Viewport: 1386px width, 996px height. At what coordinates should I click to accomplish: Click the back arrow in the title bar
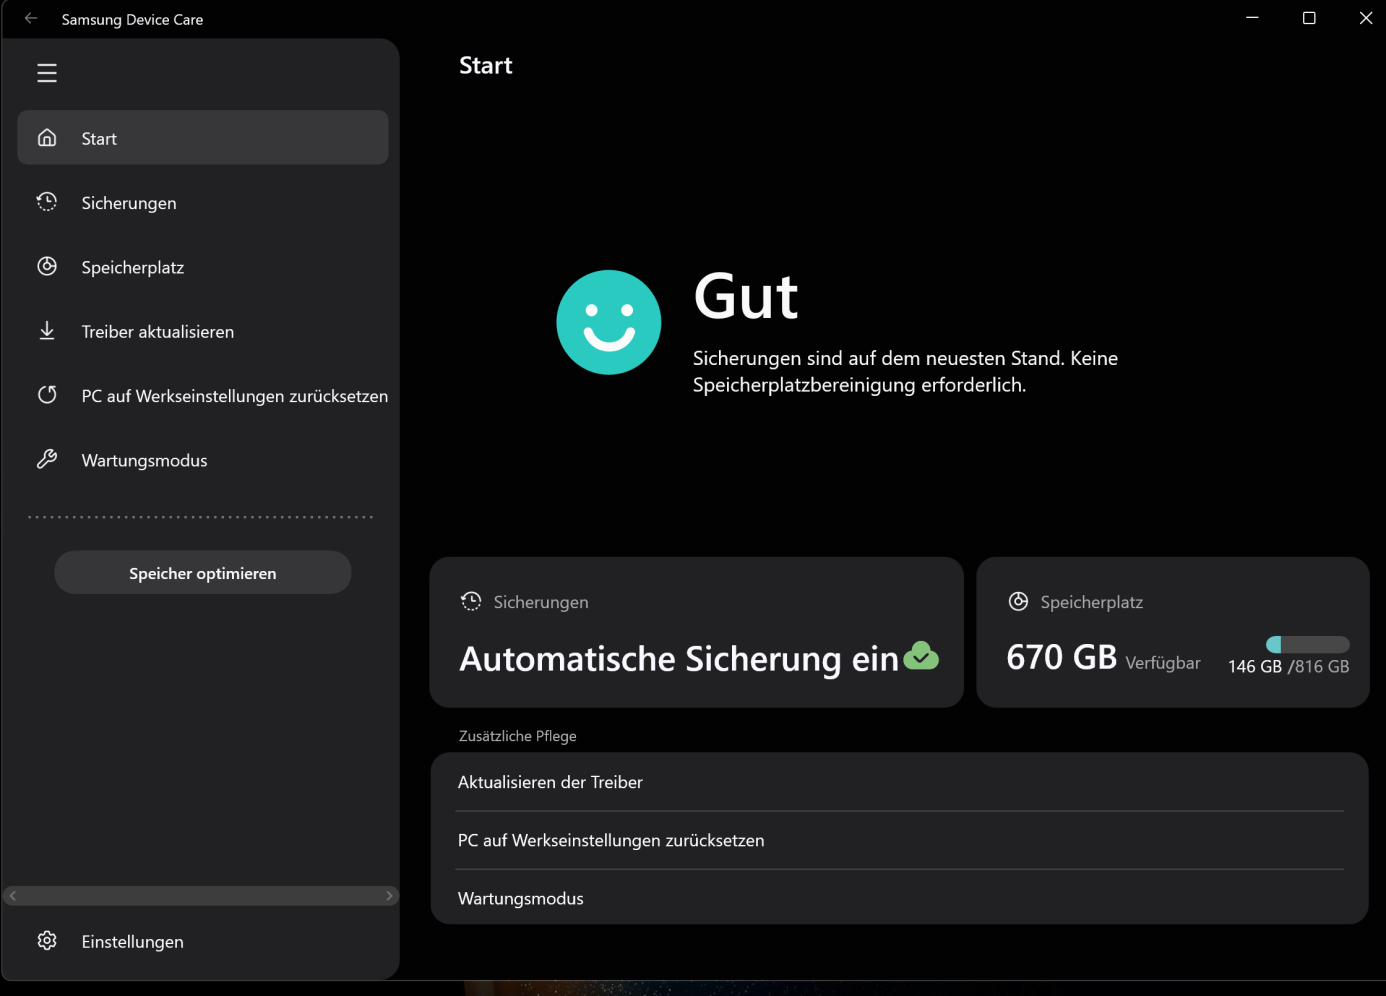pyautogui.click(x=29, y=18)
